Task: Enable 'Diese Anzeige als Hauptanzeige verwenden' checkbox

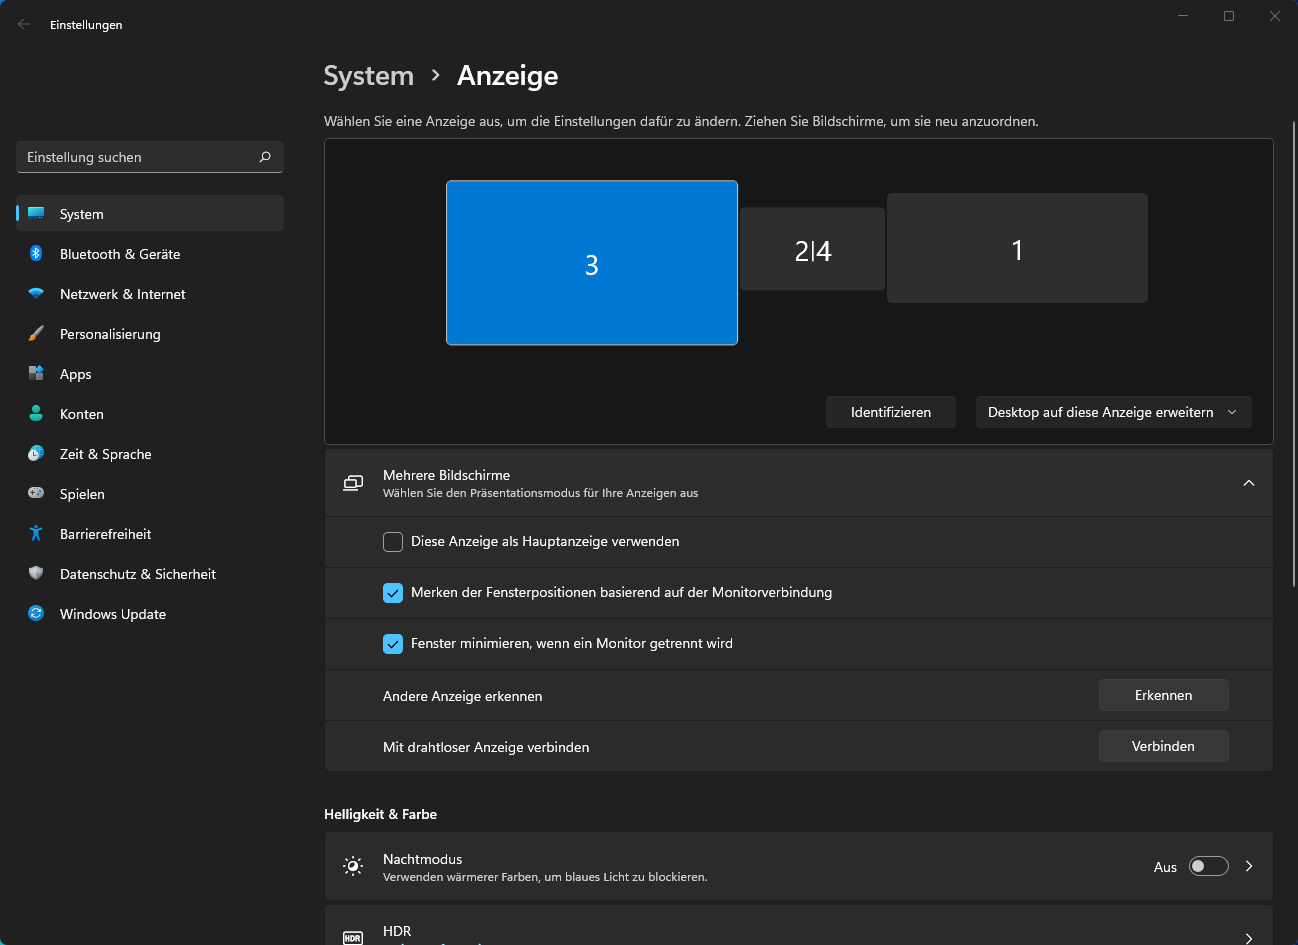Action: [393, 542]
